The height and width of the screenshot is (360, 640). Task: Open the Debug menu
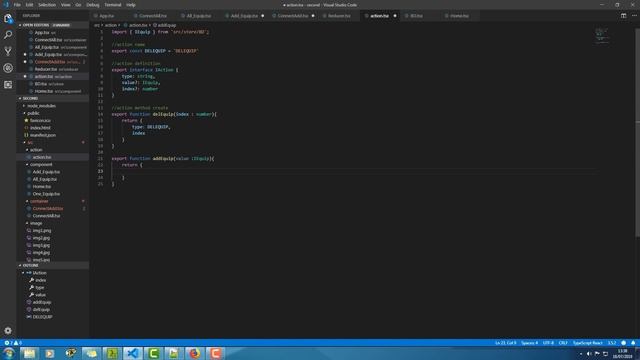(x=93, y=5)
